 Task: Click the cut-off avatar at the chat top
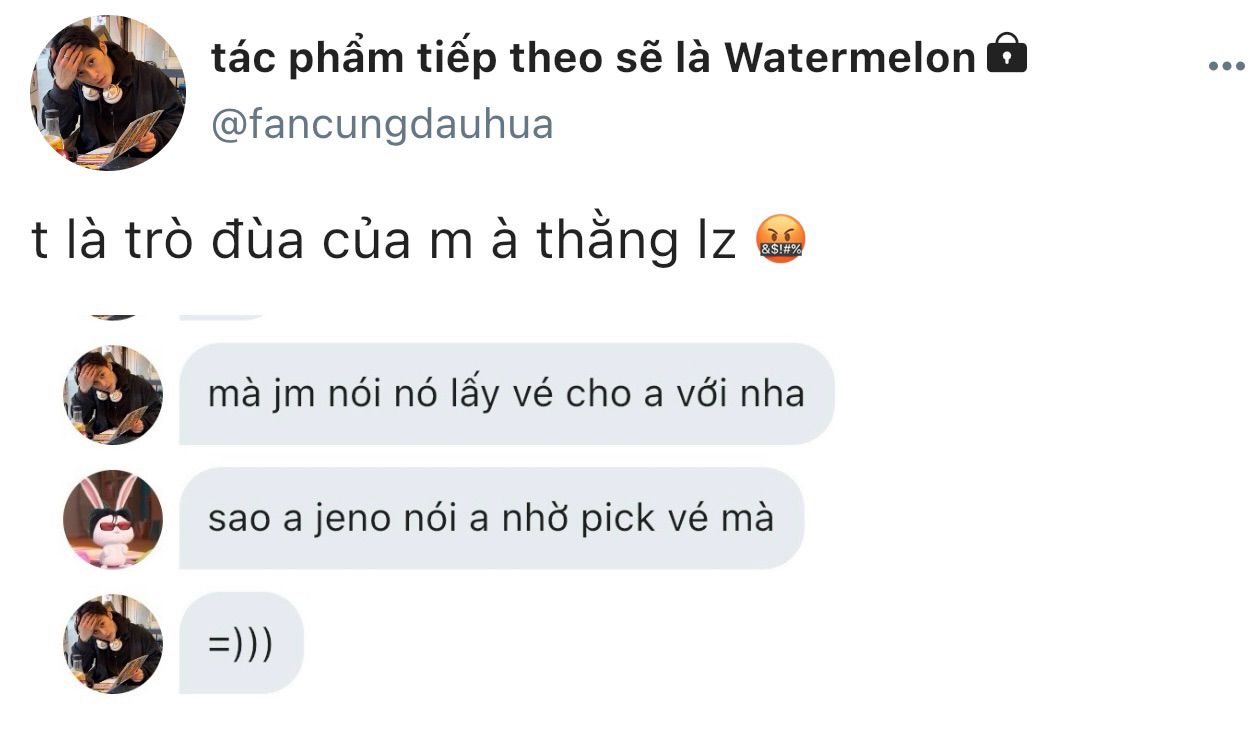113,316
